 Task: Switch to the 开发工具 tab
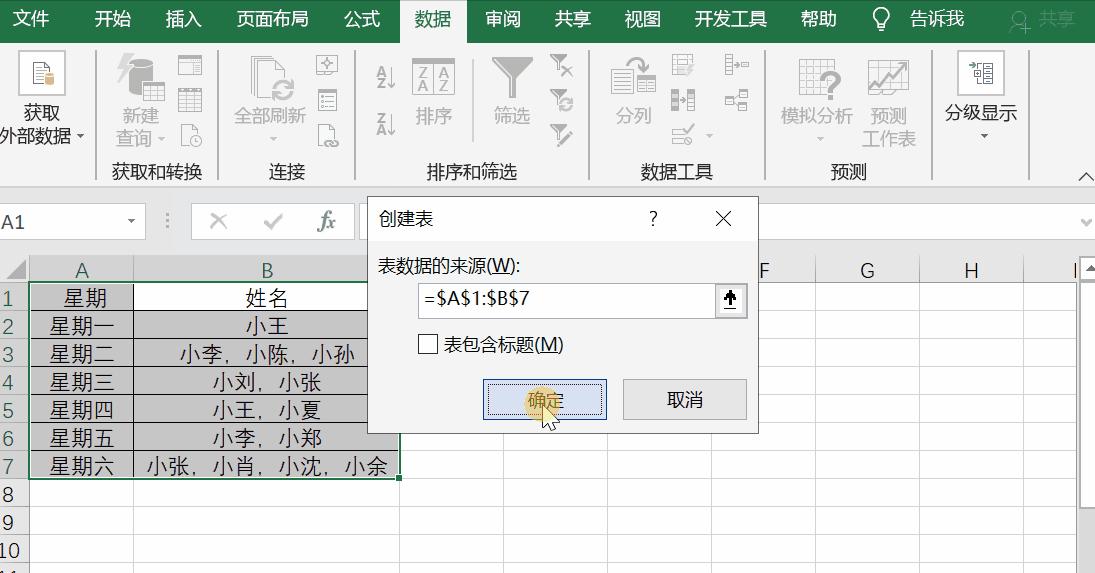(x=730, y=19)
